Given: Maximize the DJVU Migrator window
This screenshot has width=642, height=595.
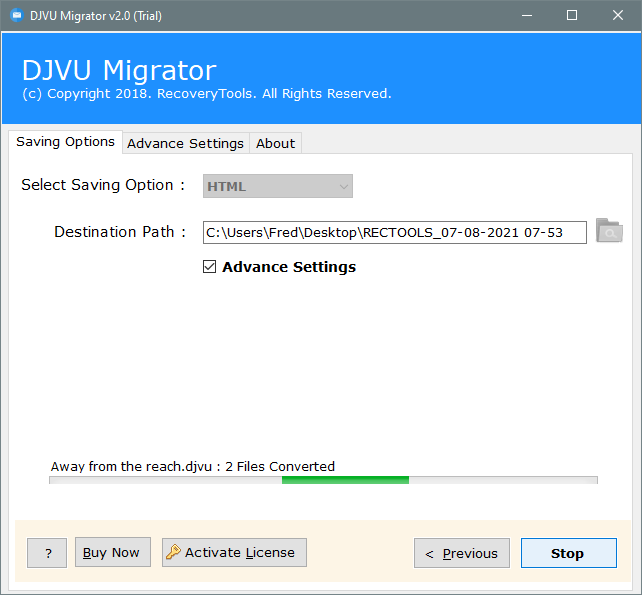Looking at the screenshot, I should 572,16.
